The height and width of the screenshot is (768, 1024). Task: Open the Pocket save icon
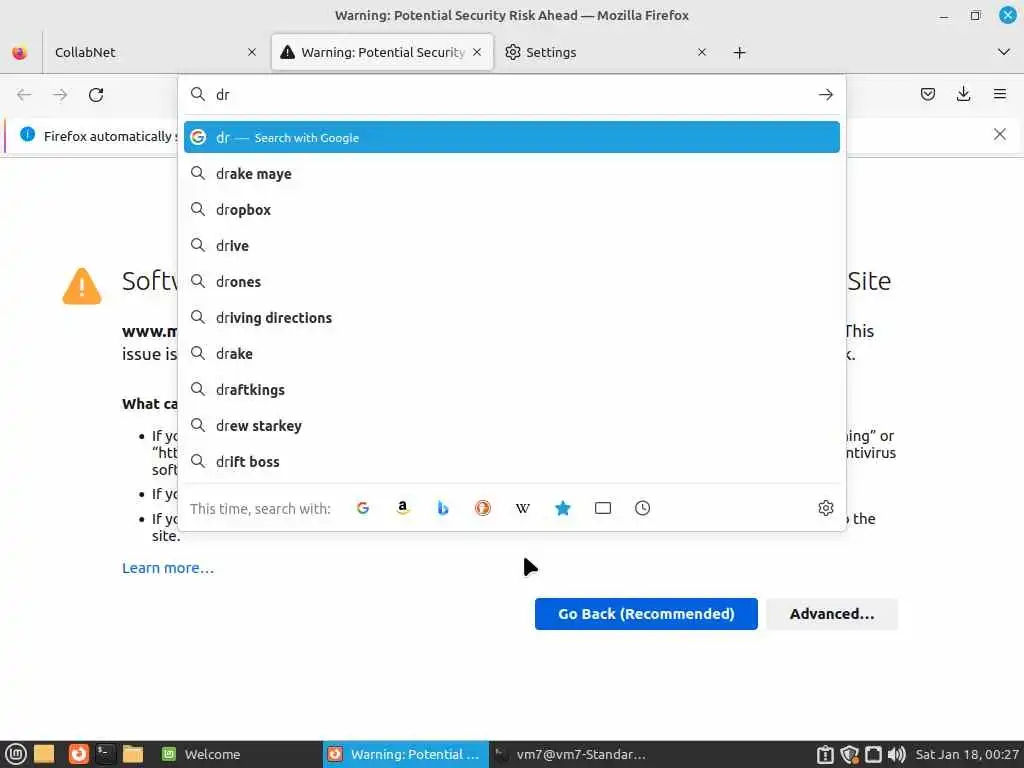[927, 95]
